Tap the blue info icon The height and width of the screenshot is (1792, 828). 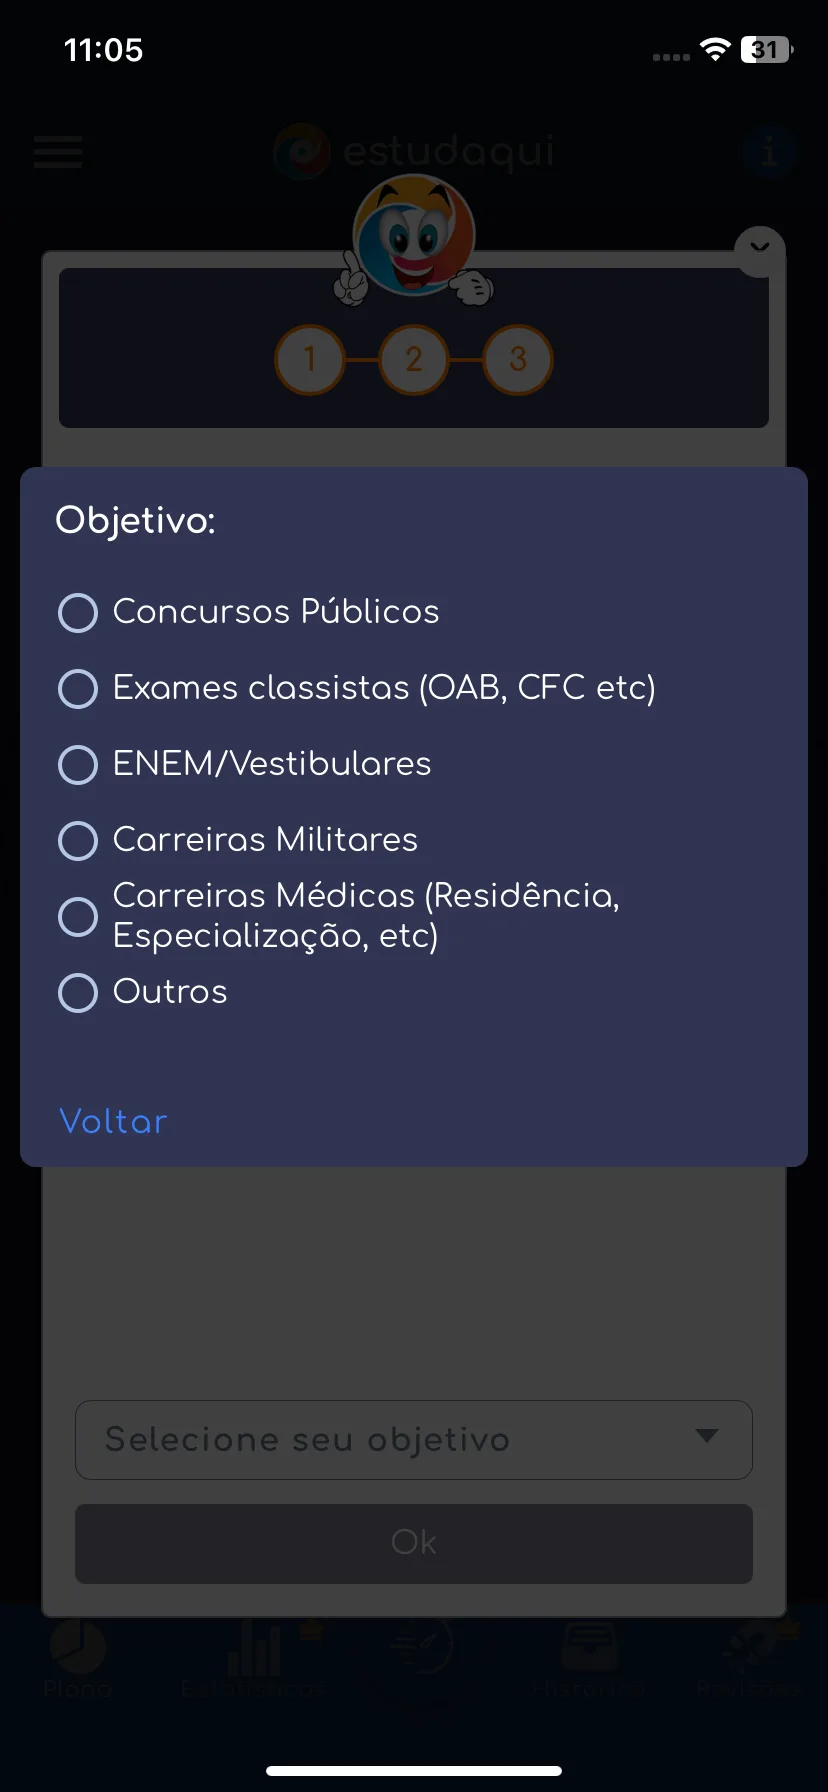pyautogui.click(x=769, y=152)
